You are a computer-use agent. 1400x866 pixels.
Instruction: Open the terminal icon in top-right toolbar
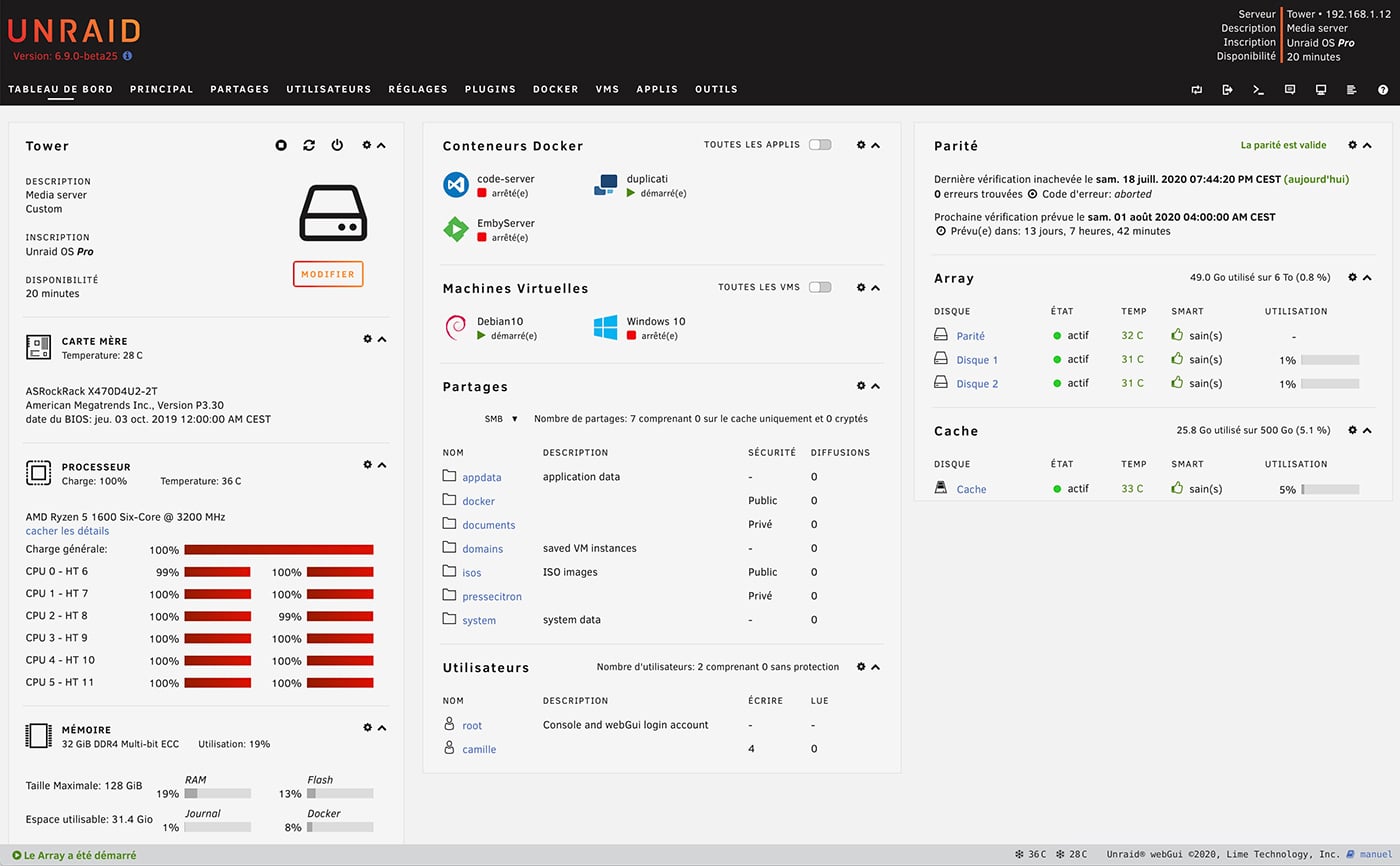coord(1259,90)
